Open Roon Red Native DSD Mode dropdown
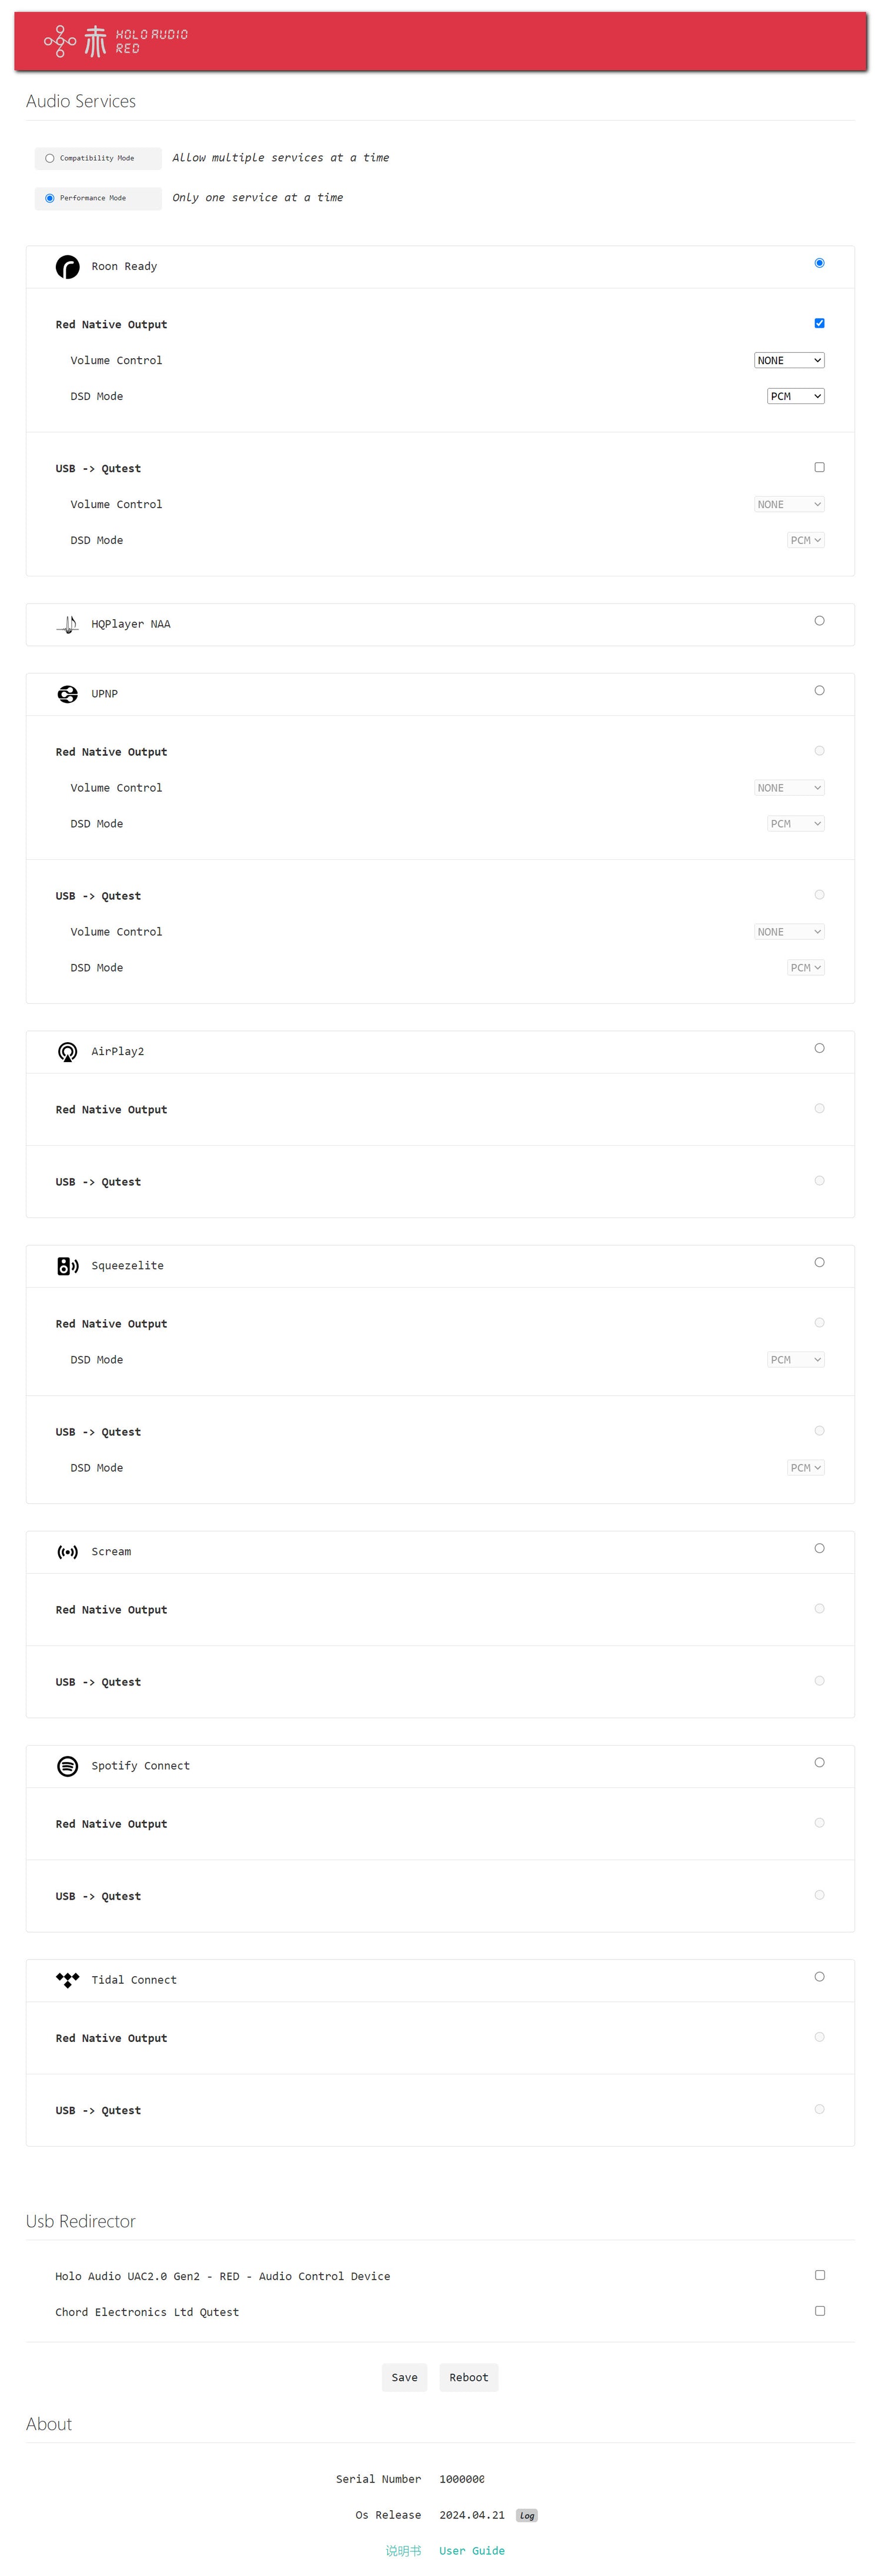This screenshot has width=882, height=2576. (795, 396)
